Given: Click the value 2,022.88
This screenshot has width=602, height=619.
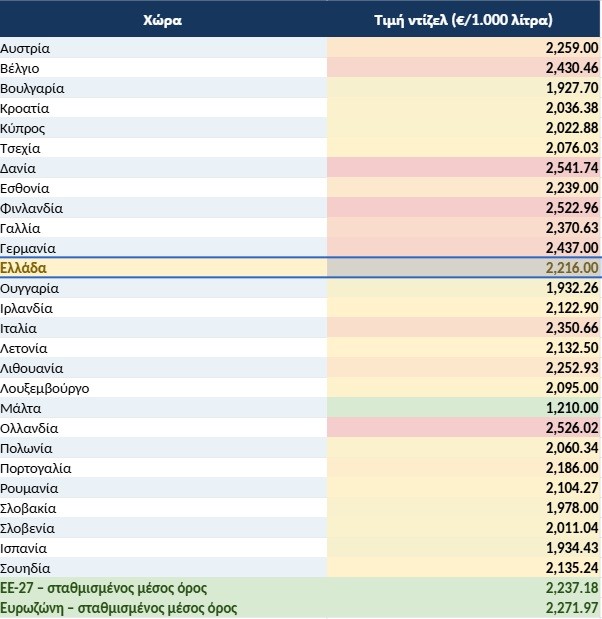Looking at the screenshot, I should click(x=572, y=128).
